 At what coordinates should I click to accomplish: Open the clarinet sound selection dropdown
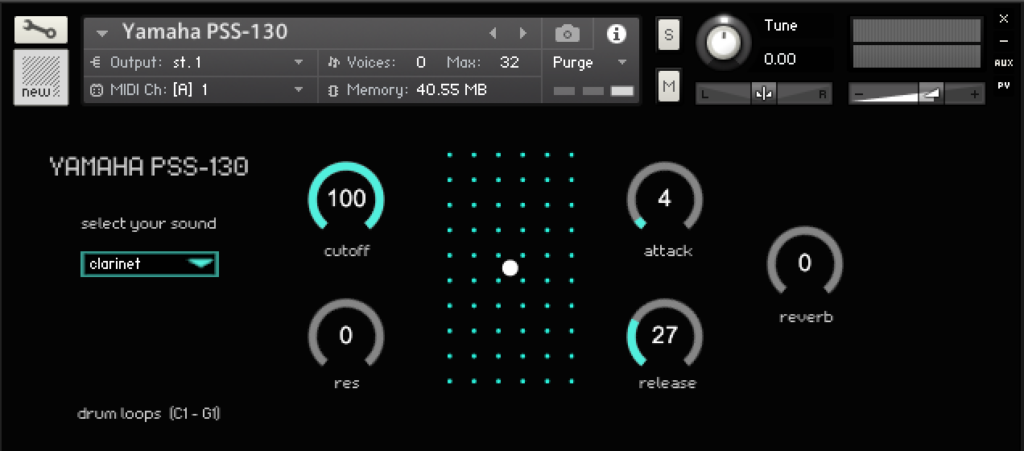pyautogui.click(x=150, y=264)
